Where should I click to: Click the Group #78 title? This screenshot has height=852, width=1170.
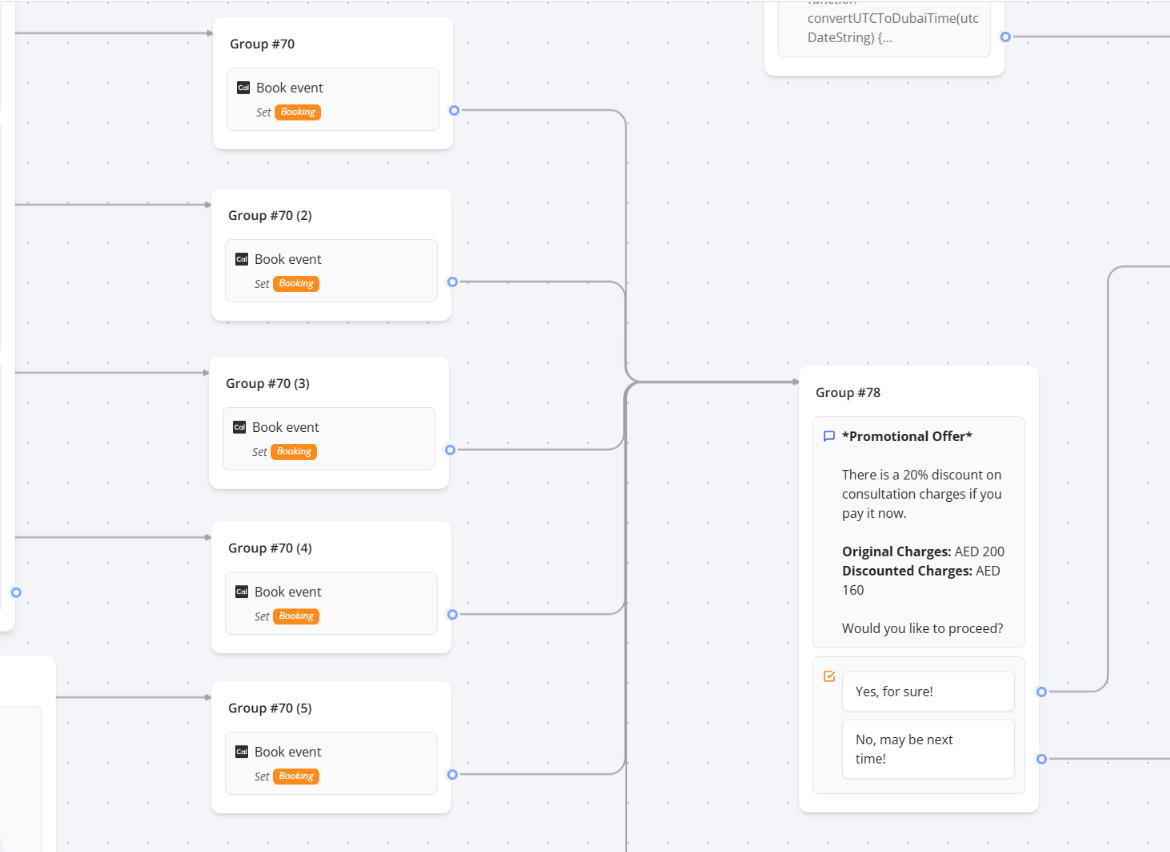[848, 393]
